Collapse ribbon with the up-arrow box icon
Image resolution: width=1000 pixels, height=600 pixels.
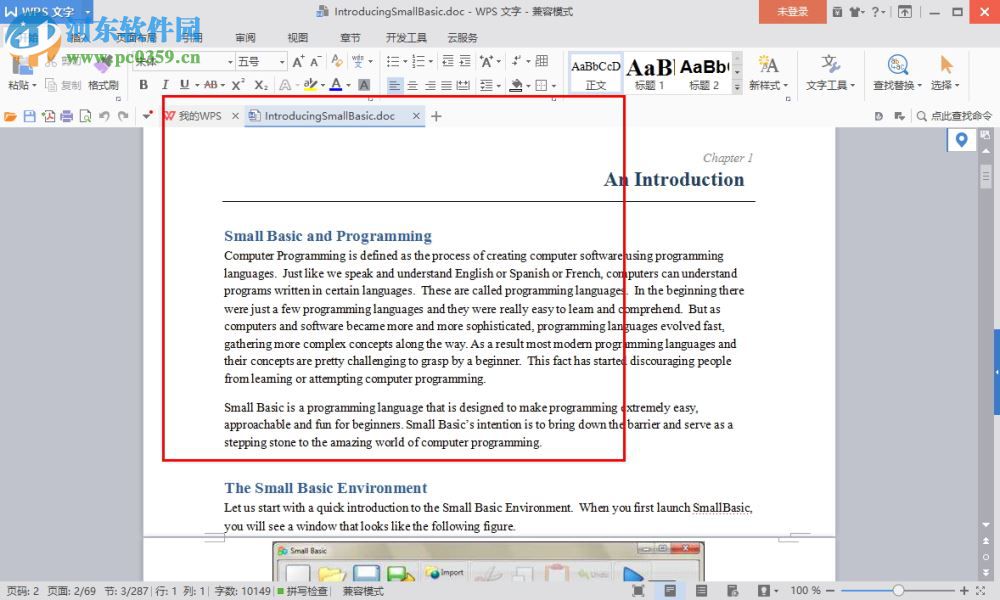[x=904, y=11]
